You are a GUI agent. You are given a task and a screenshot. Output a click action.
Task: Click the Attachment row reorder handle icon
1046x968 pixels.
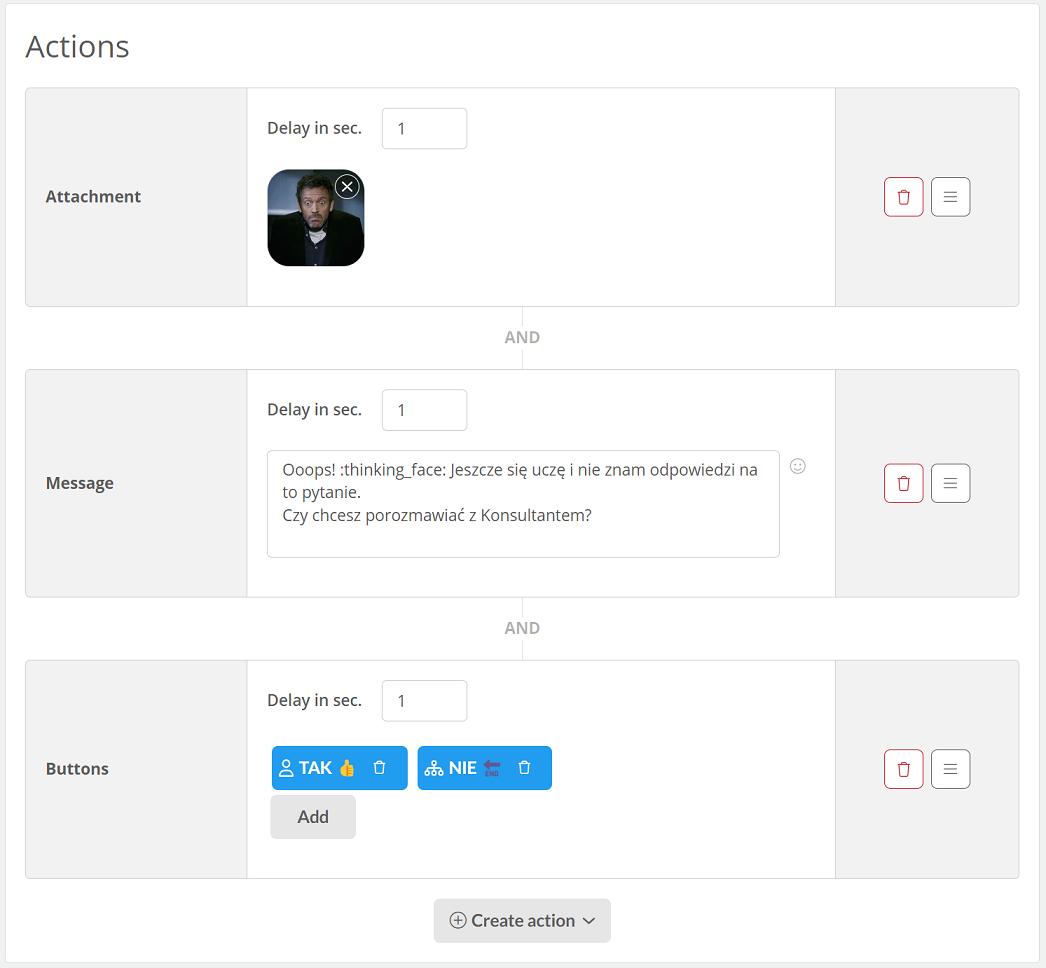tap(950, 197)
